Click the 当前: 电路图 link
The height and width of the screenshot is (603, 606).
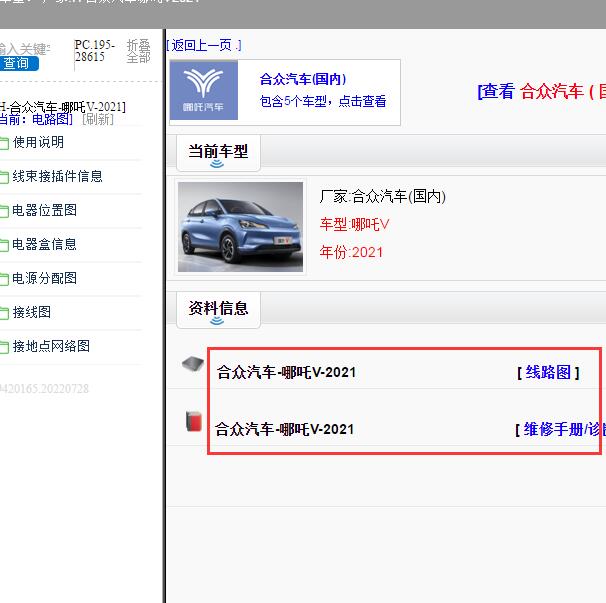tap(36, 119)
